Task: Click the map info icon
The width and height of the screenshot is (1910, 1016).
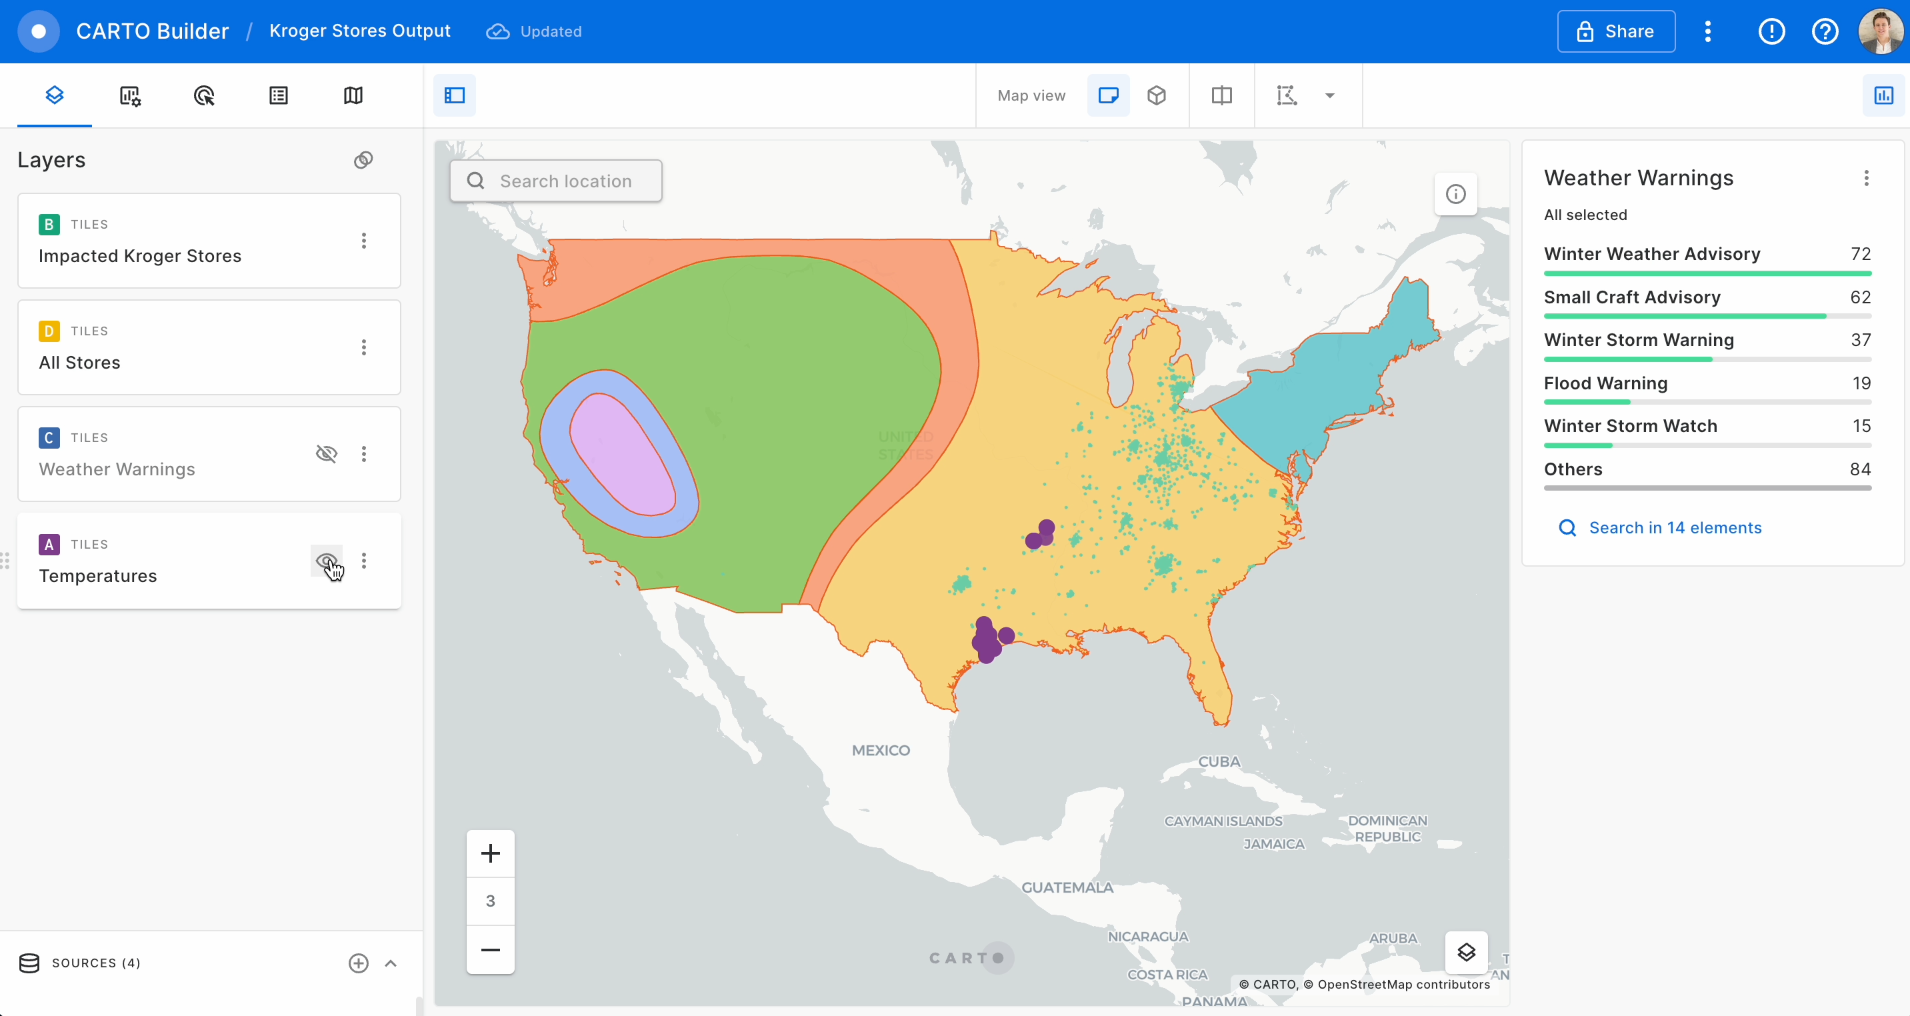Action: 1456,194
